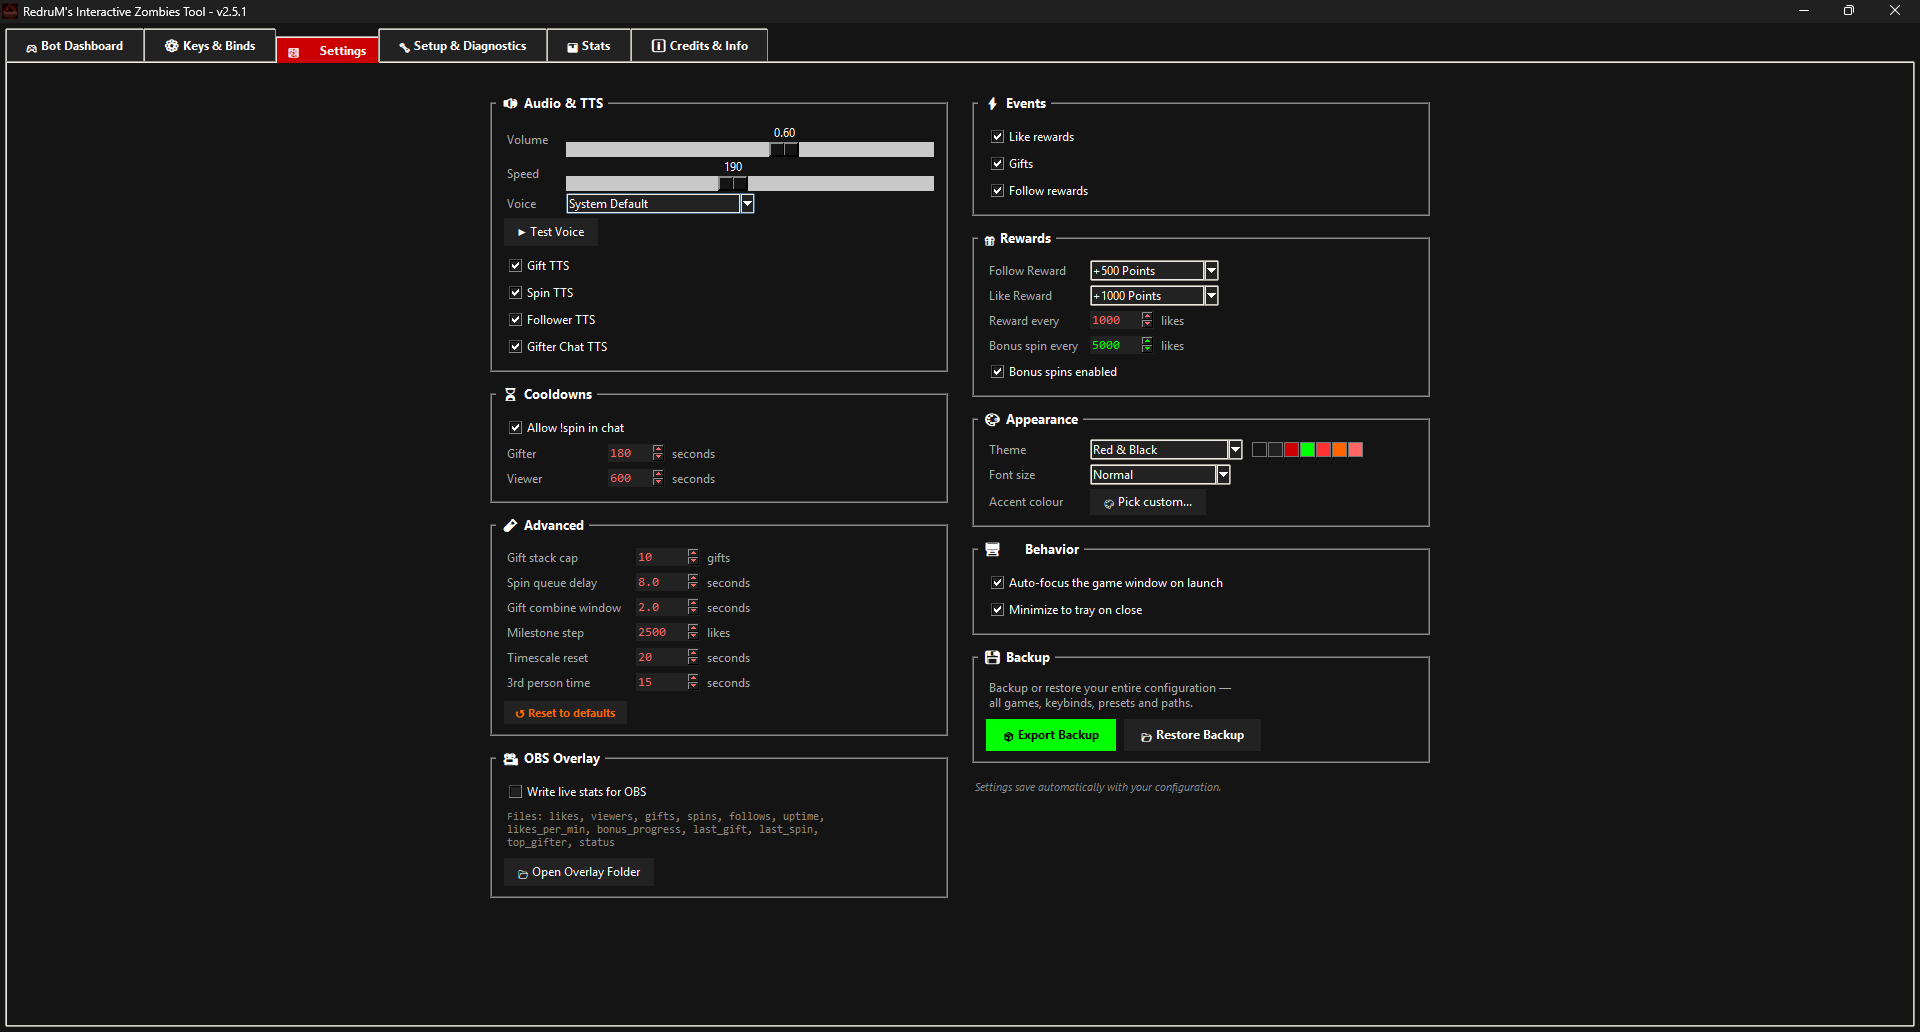Click the hourglass icon beside Cooldowns

[510, 395]
